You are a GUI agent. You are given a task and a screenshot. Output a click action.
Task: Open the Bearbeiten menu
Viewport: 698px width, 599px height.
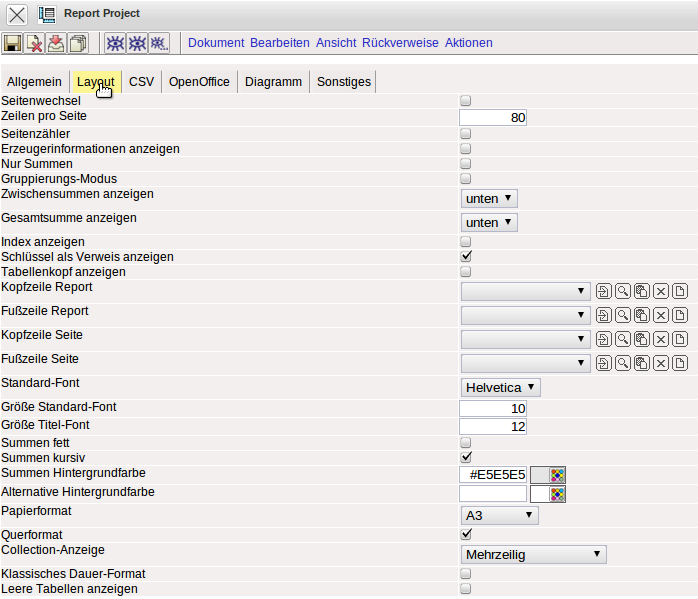coord(280,43)
